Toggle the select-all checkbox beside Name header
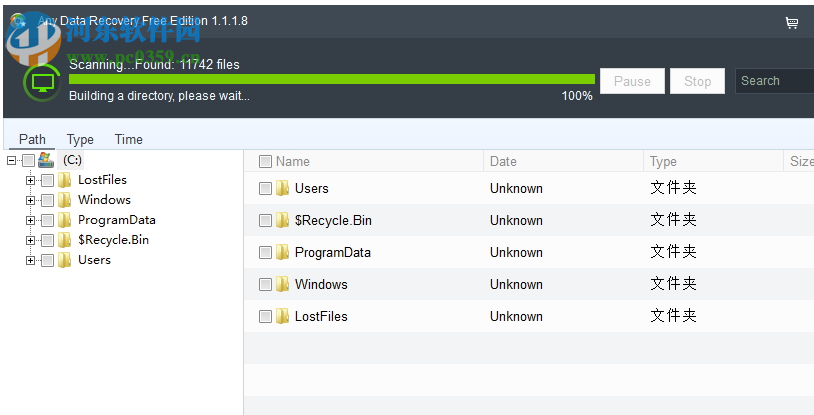The width and height of the screenshot is (814, 415). 265,162
